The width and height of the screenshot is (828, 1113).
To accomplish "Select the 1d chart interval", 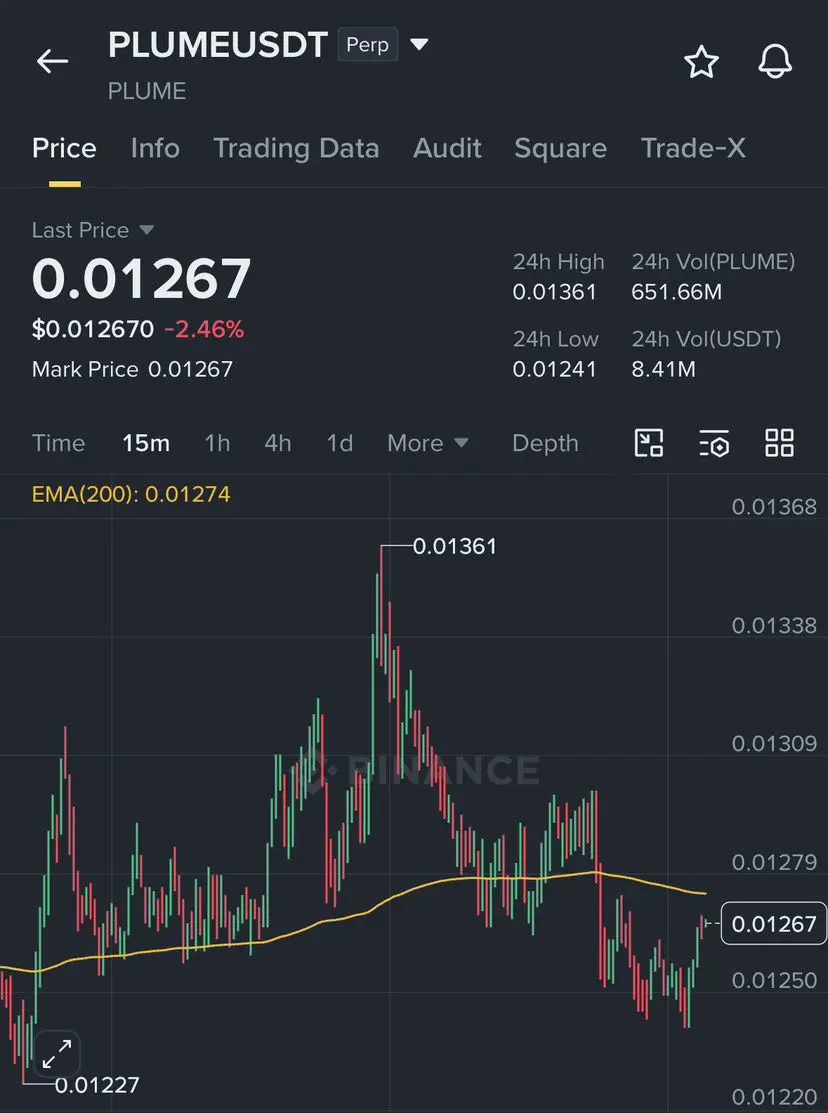I will (x=339, y=444).
